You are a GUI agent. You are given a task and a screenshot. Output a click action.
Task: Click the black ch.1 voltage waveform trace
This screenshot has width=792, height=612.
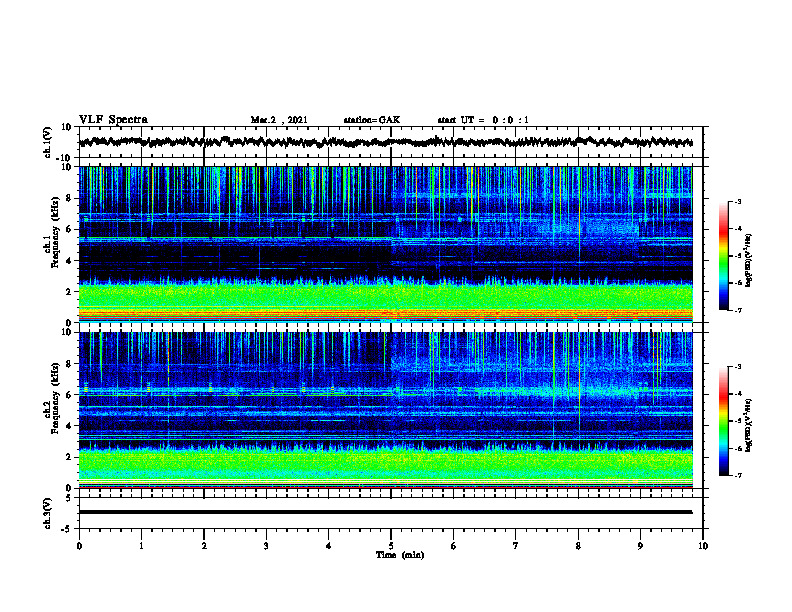pos(385,142)
